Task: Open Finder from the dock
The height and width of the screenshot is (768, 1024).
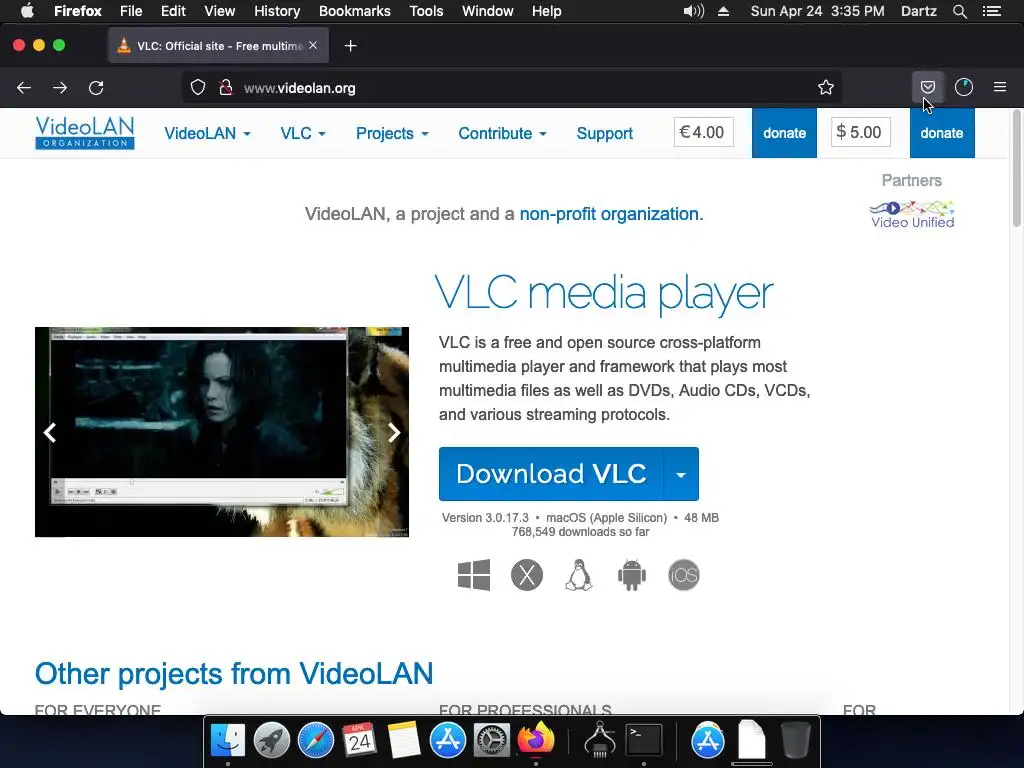Action: click(x=227, y=741)
